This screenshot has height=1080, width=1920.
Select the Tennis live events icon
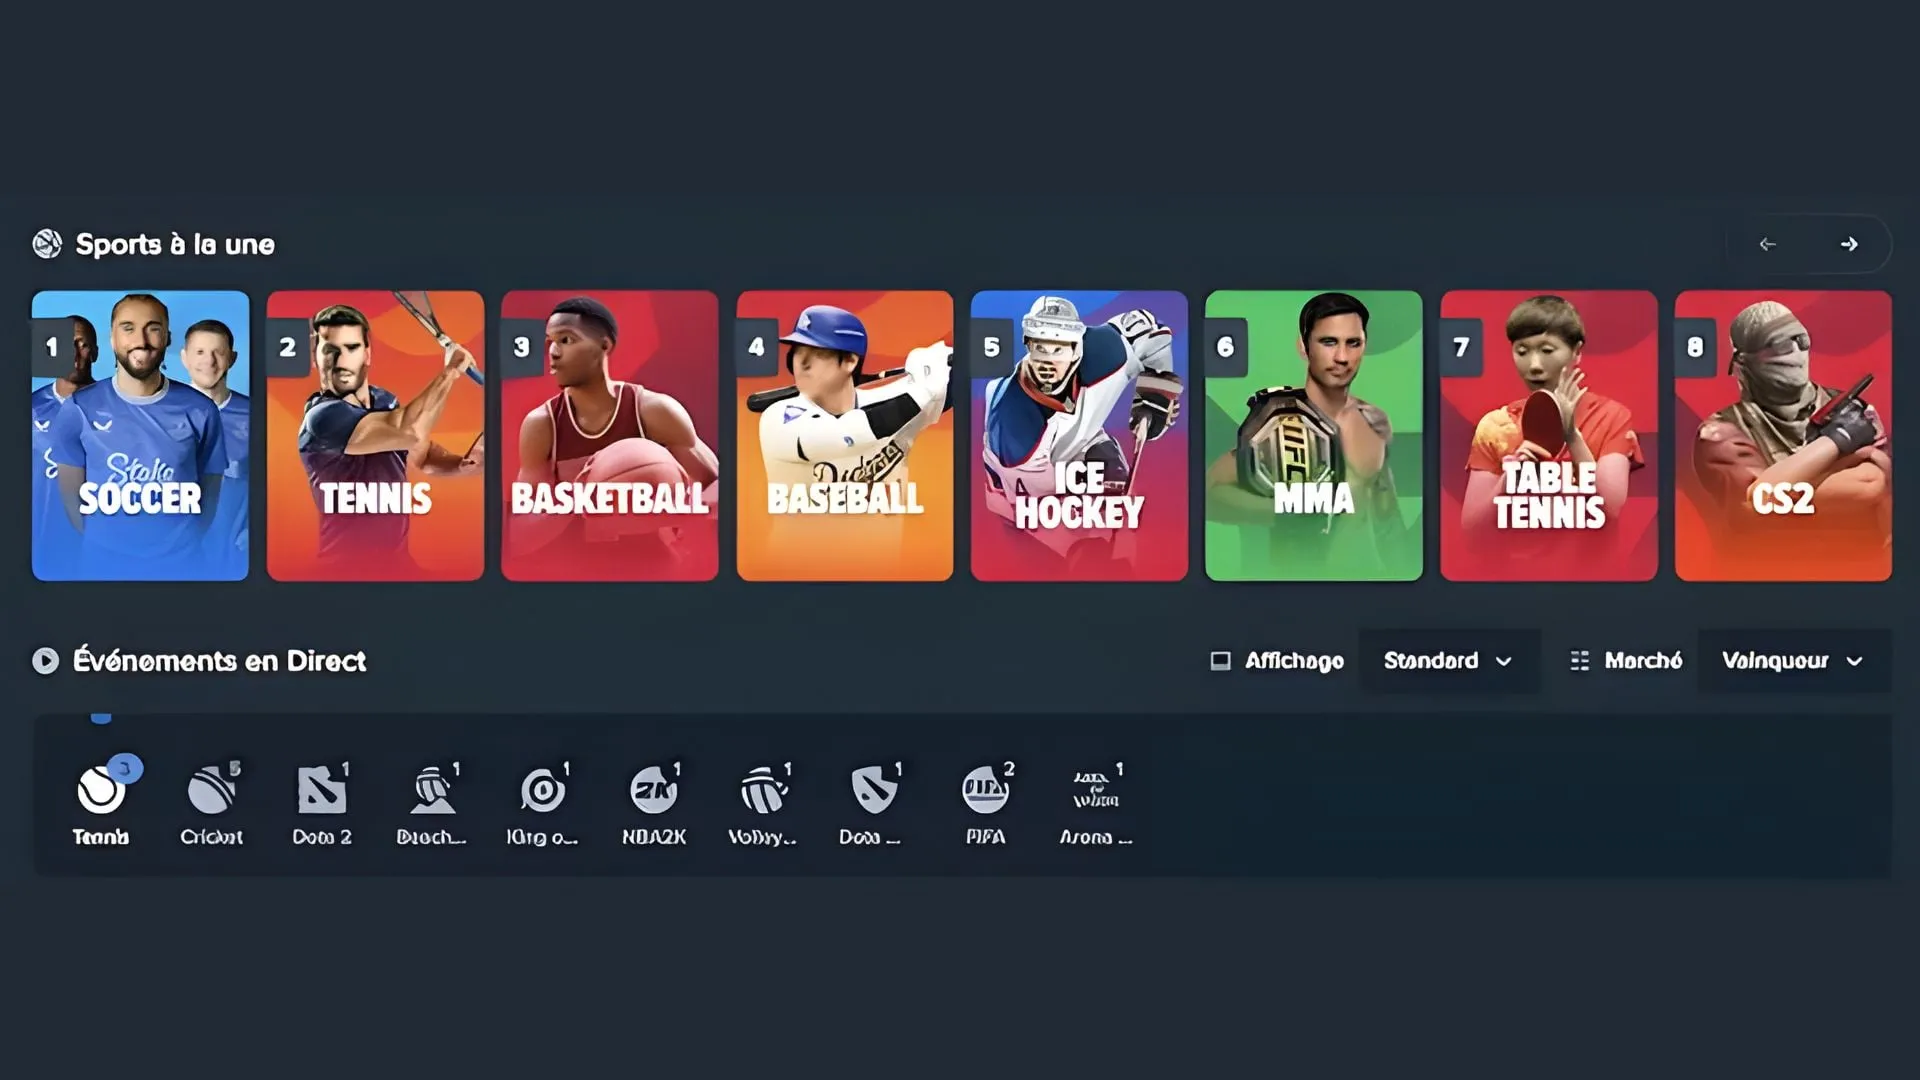[x=101, y=792]
